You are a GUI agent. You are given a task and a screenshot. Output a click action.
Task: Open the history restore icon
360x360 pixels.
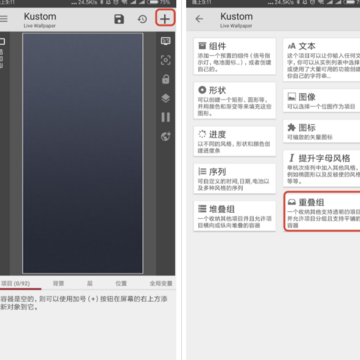pyautogui.click(x=142, y=19)
